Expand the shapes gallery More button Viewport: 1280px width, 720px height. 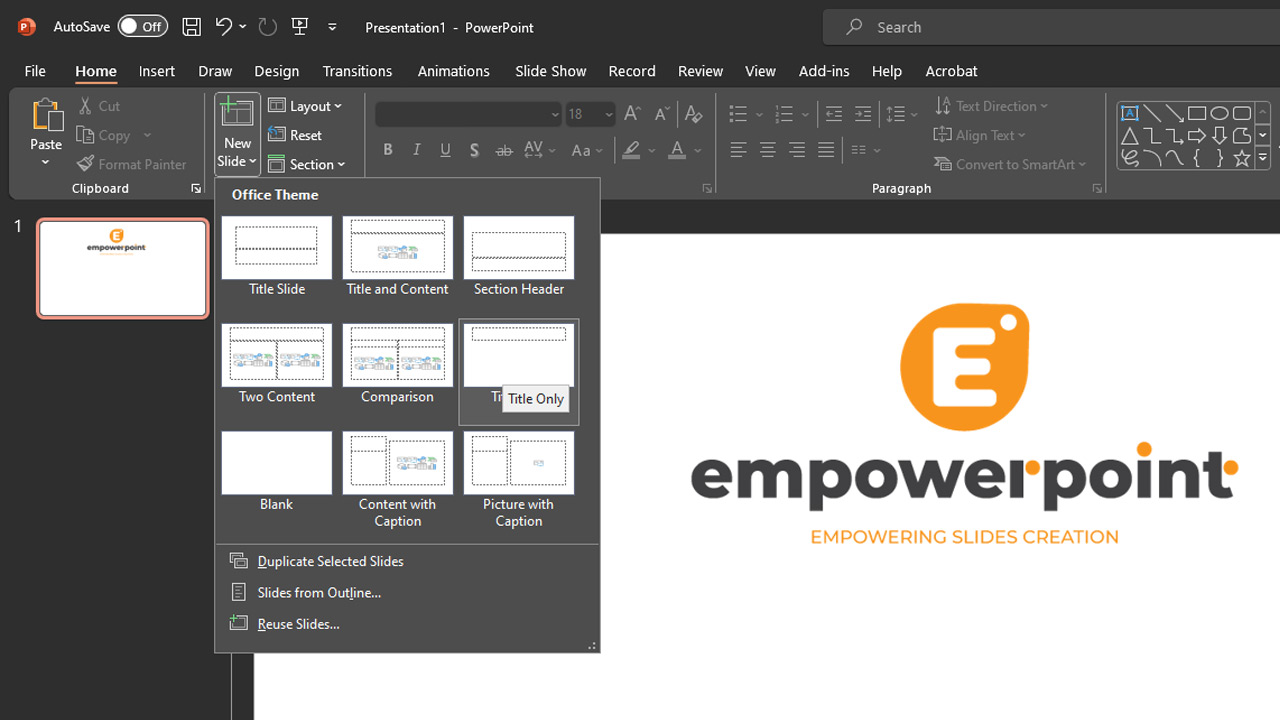[x=1263, y=158]
